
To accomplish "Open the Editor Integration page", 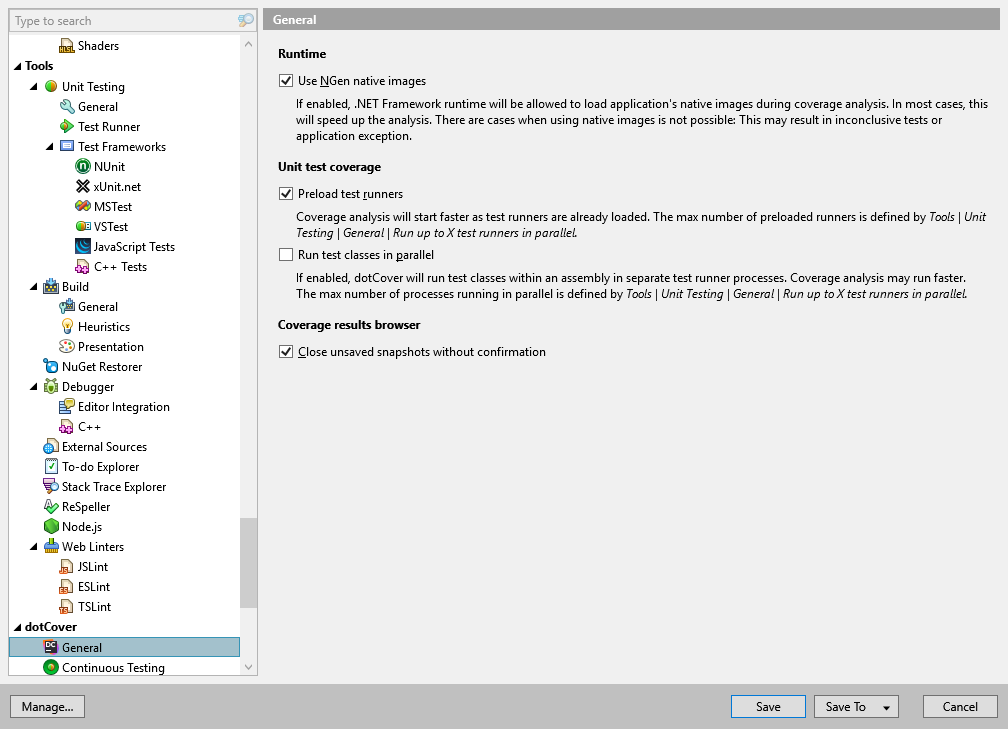I will tap(123, 407).
